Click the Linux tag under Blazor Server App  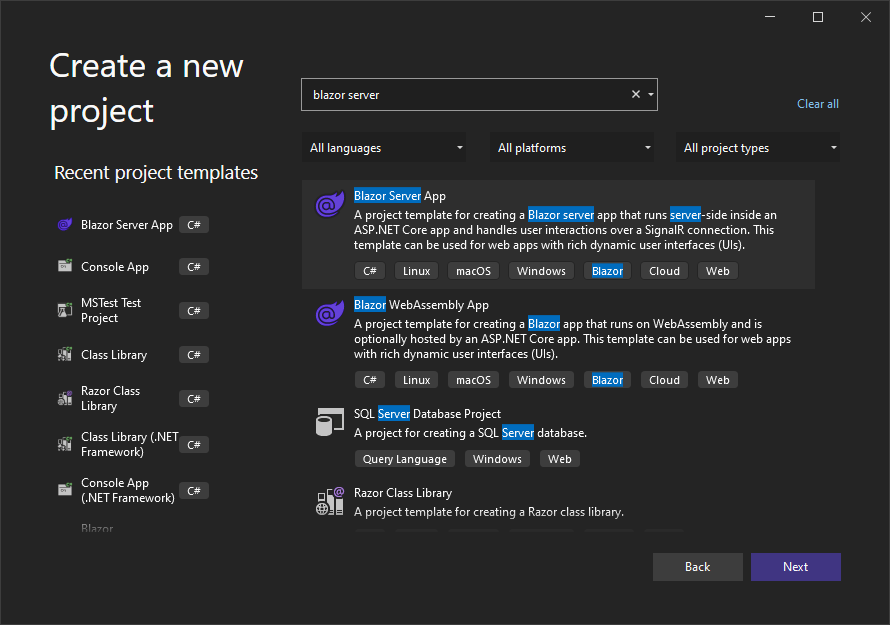pyautogui.click(x=417, y=271)
